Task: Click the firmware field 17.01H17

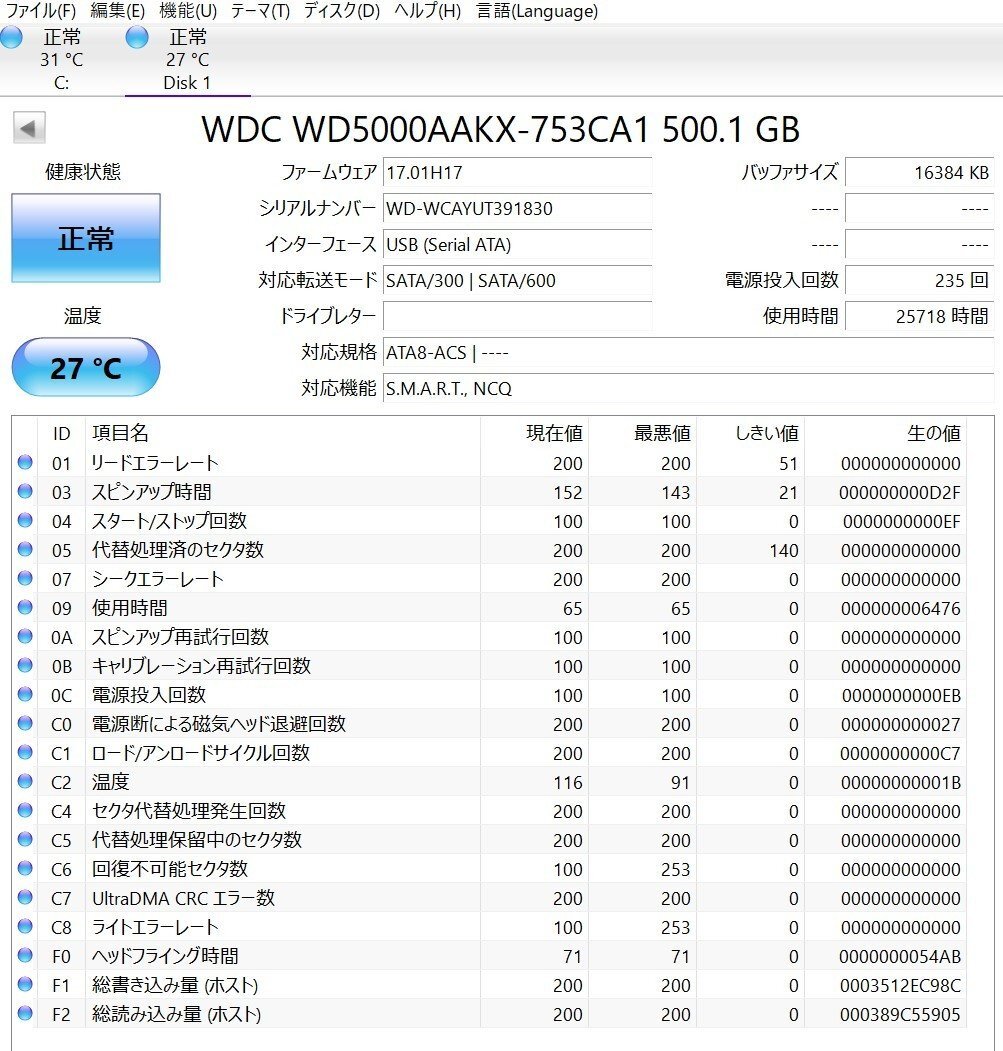Action: (x=517, y=172)
